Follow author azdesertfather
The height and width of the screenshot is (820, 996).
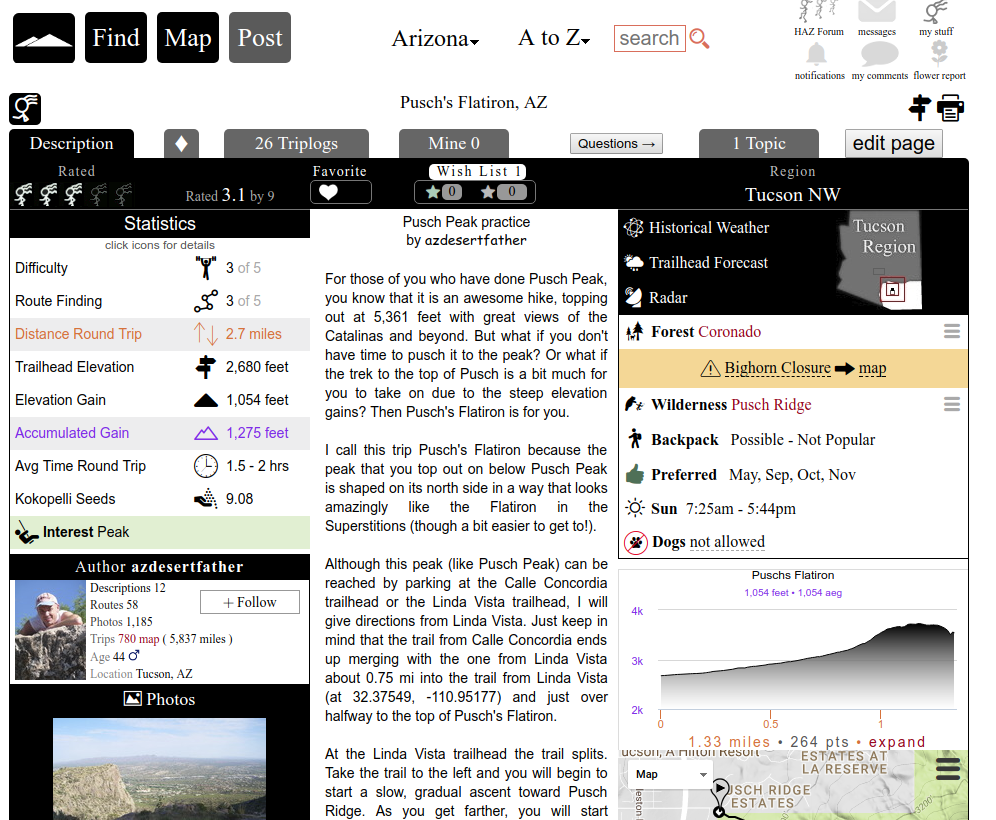(250, 602)
